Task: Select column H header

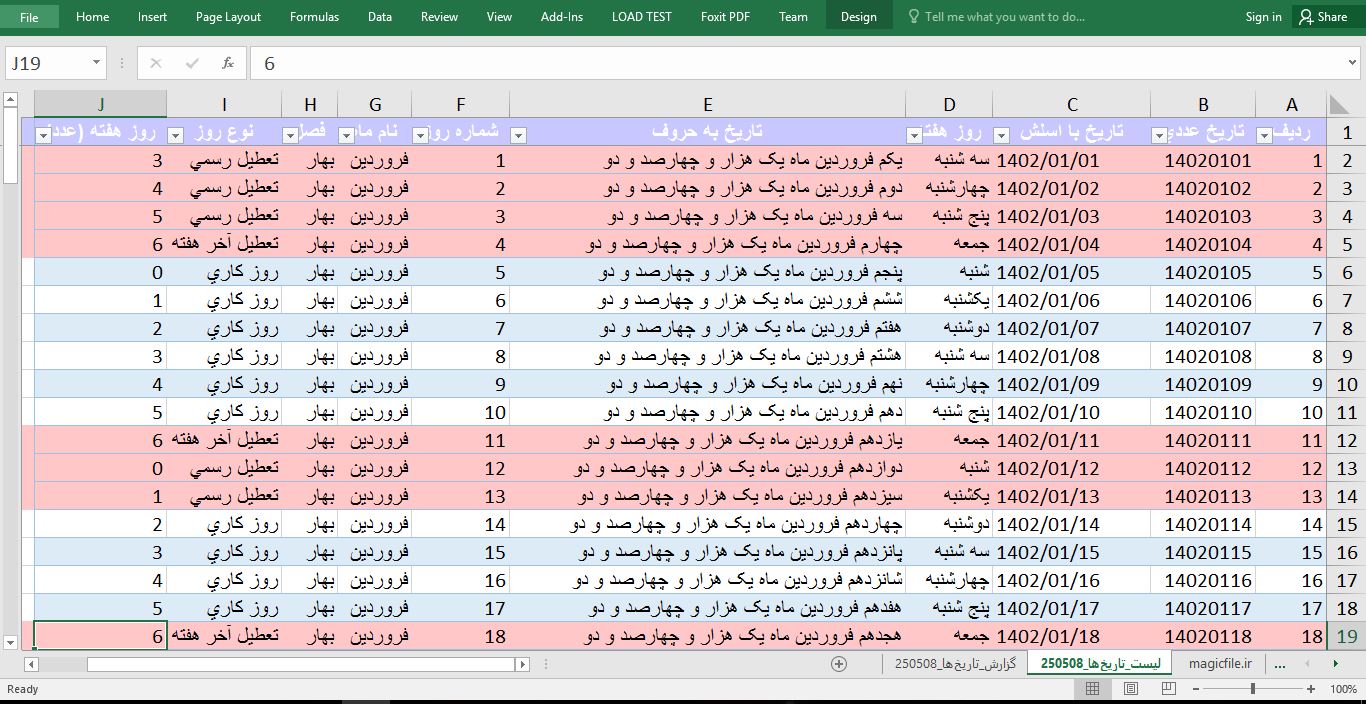Action: 310,104
